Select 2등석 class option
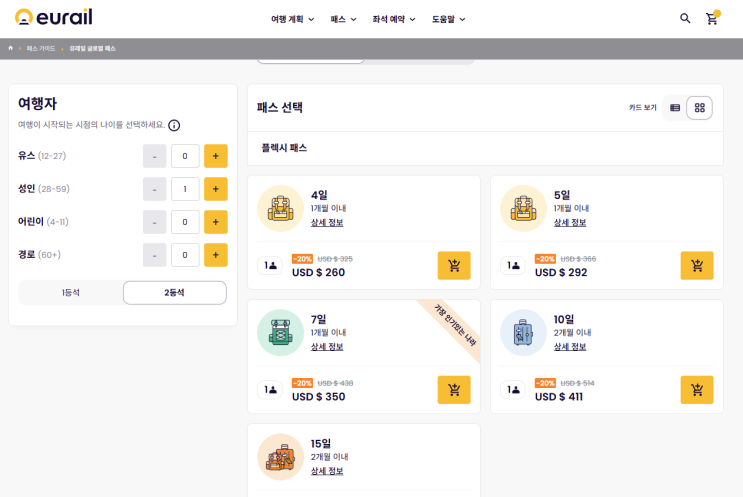 (x=174, y=292)
